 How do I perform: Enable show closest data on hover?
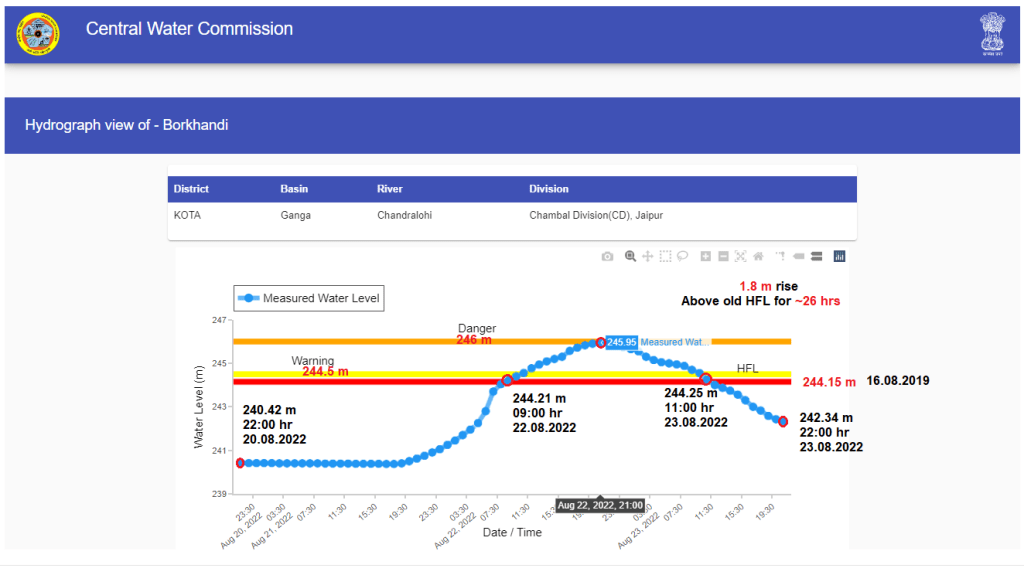tap(799, 257)
